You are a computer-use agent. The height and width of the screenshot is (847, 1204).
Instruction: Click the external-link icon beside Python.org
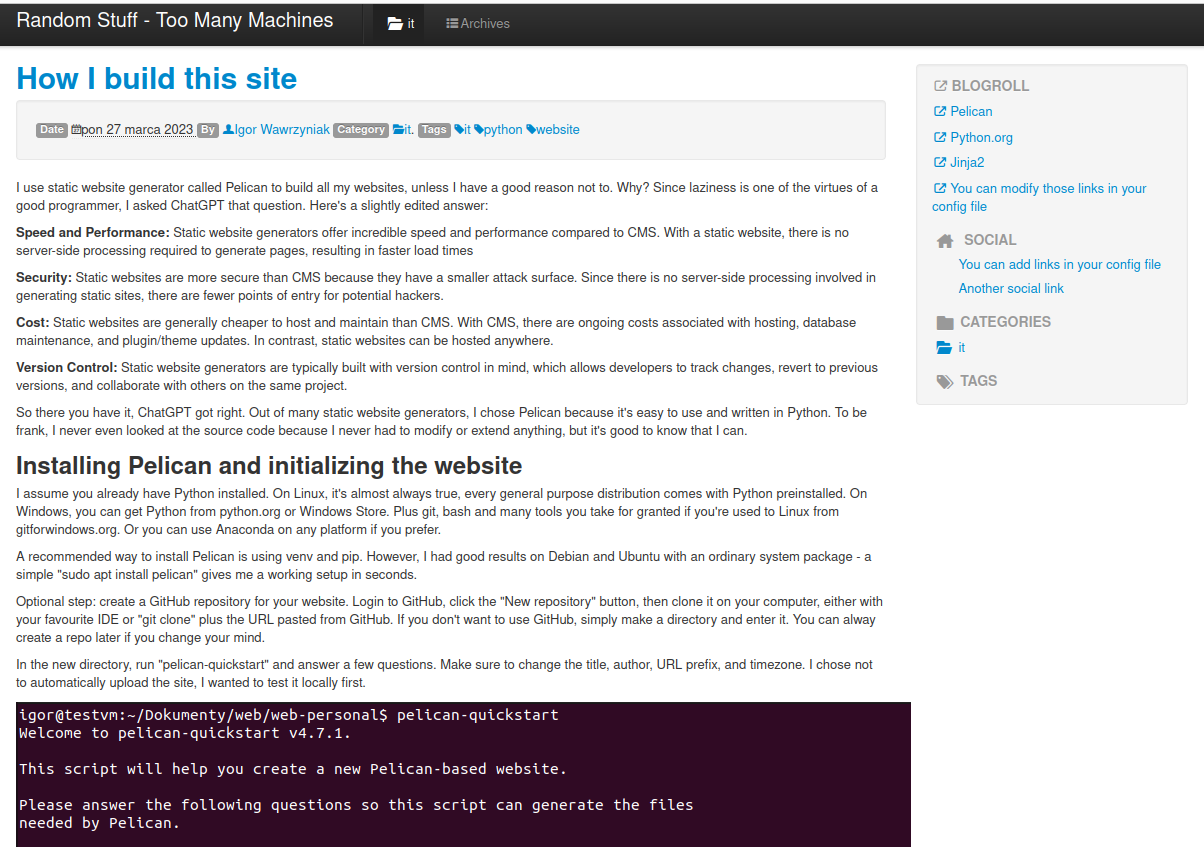(939, 138)
